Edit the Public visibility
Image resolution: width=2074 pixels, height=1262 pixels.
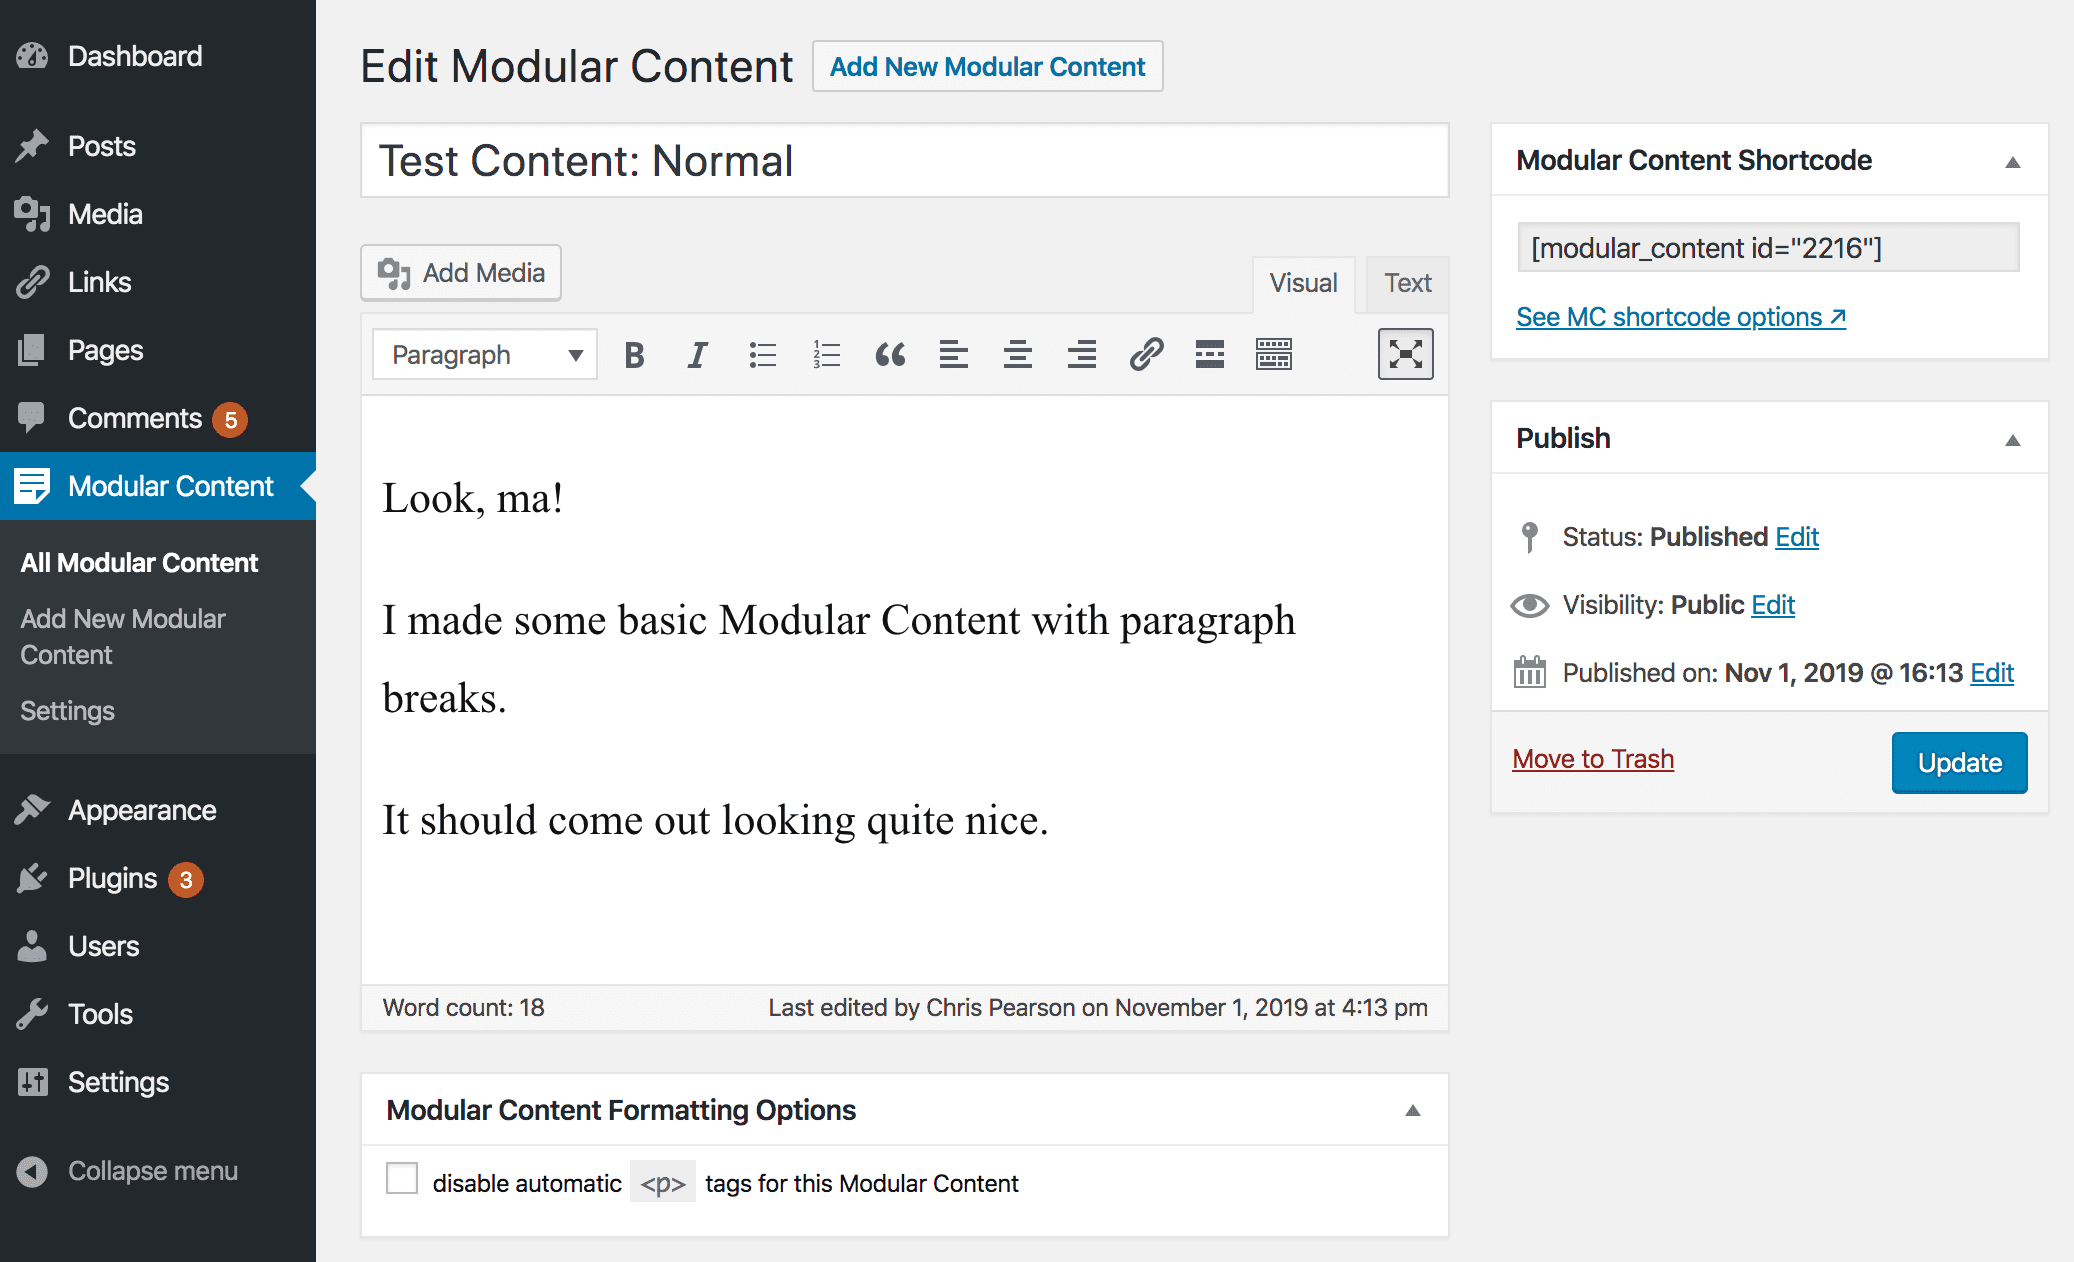click(x=1773, y=605)
